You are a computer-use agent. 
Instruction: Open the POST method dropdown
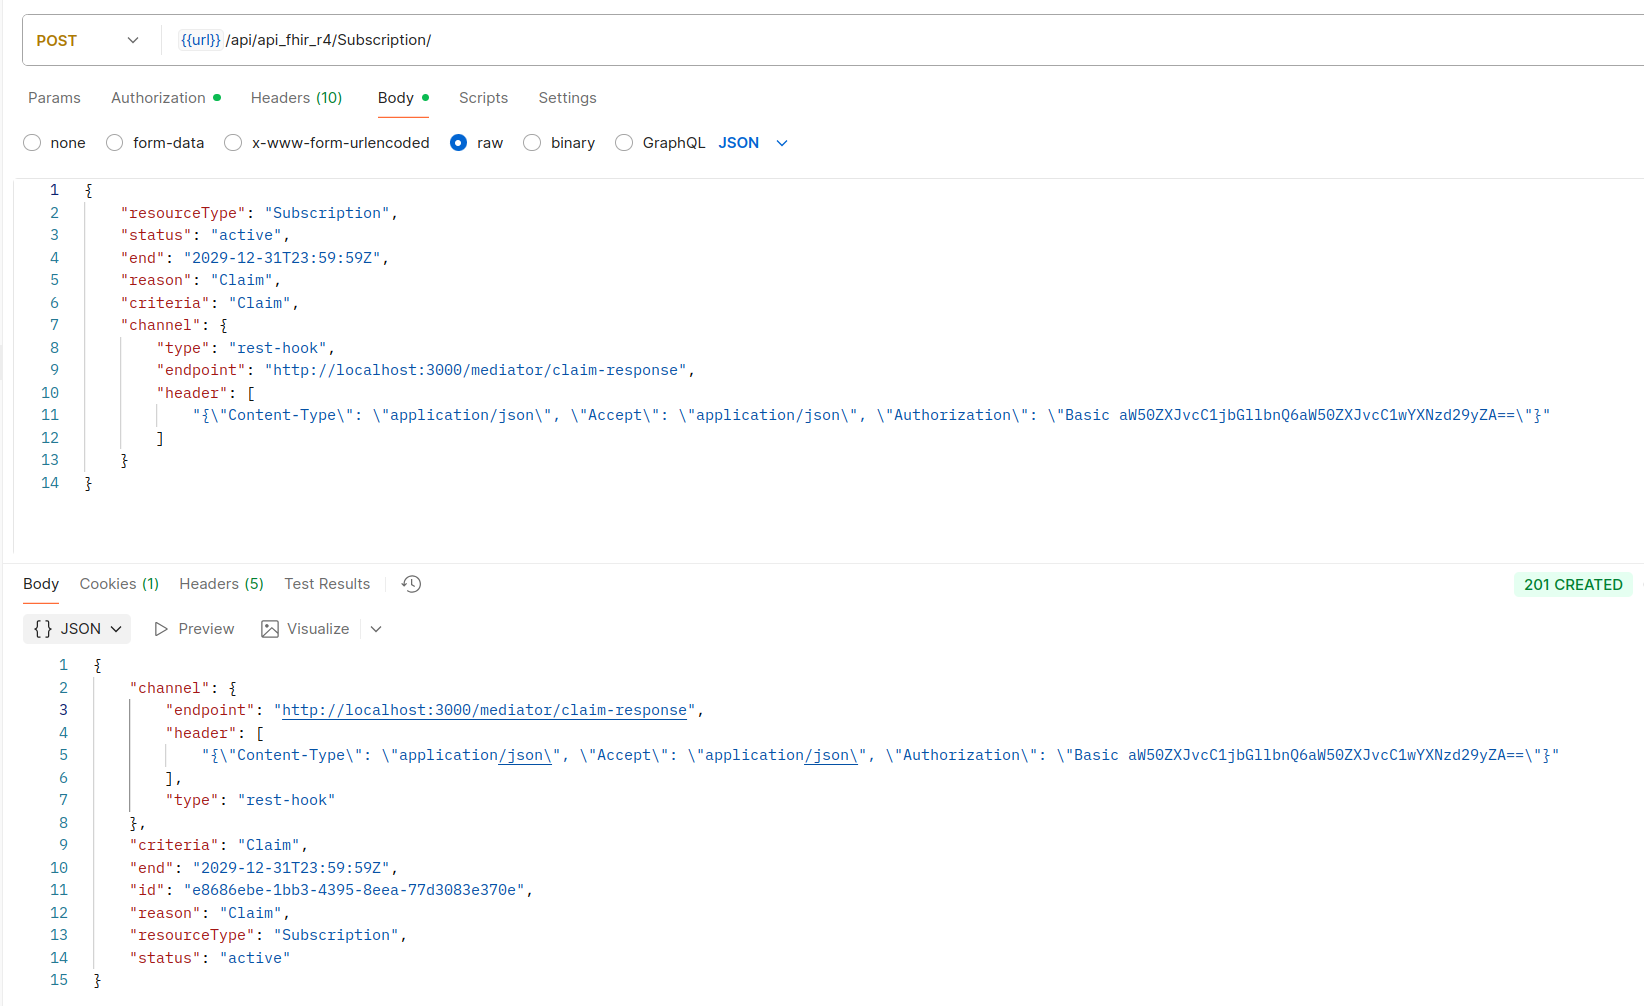pyautogui.click(x=87, y=41)
